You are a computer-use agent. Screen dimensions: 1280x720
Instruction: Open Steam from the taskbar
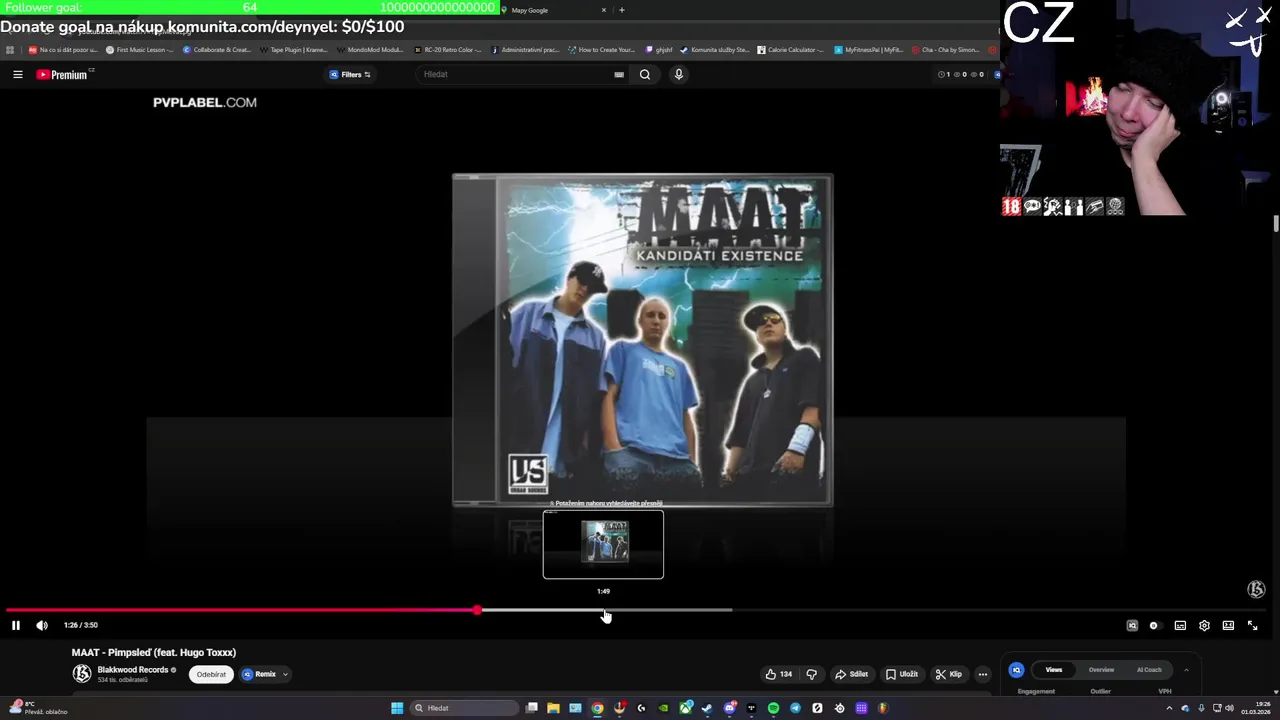pos(707,708)
